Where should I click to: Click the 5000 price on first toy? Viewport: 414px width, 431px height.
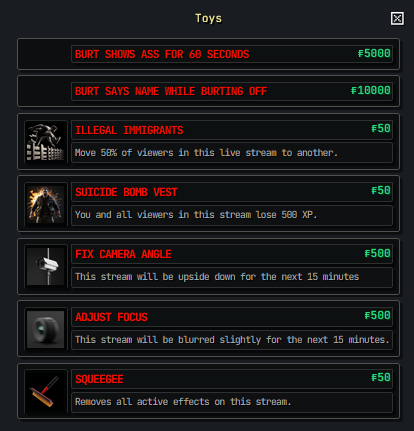pos(374,53)
